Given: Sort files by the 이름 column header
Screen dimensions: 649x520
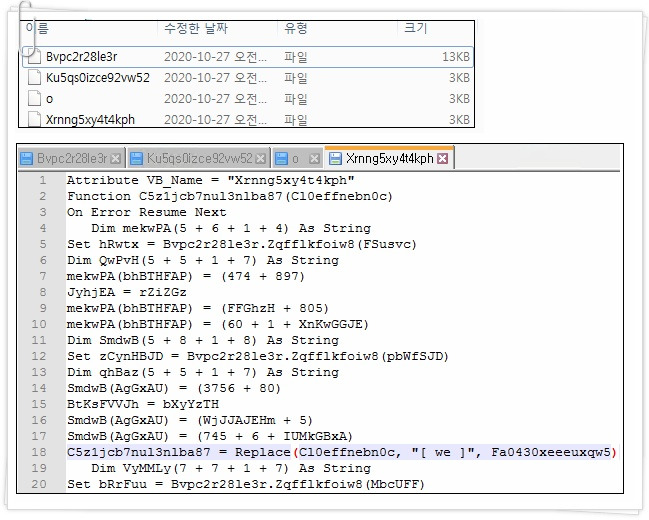Looking at the screenshot, I should tap(37, 28).
